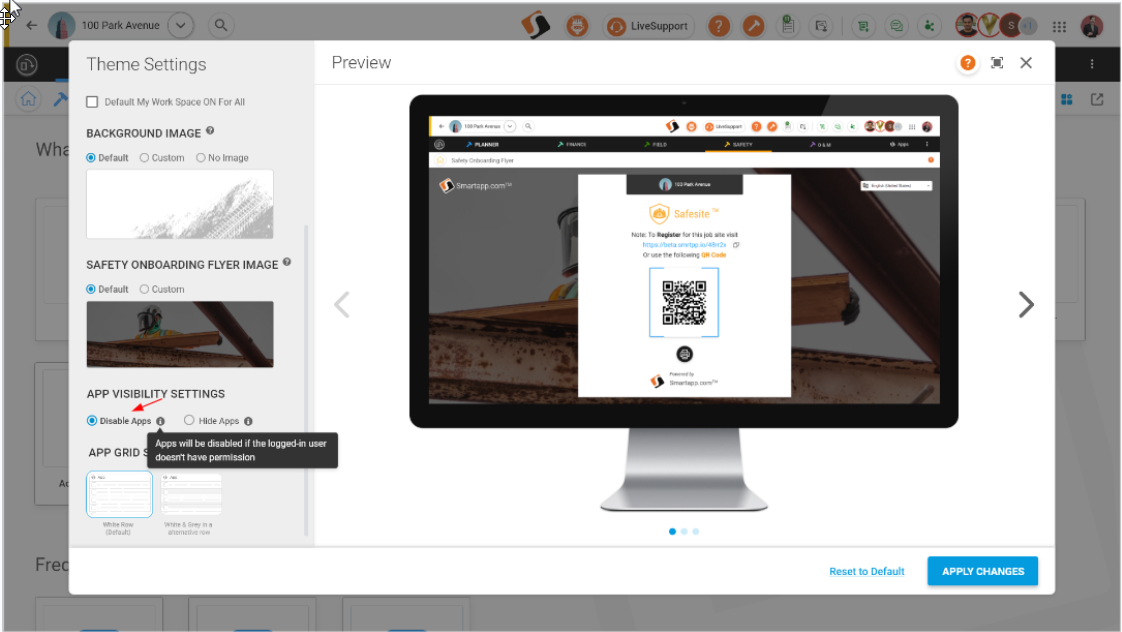Click the green document list icon

click(863, 26)
